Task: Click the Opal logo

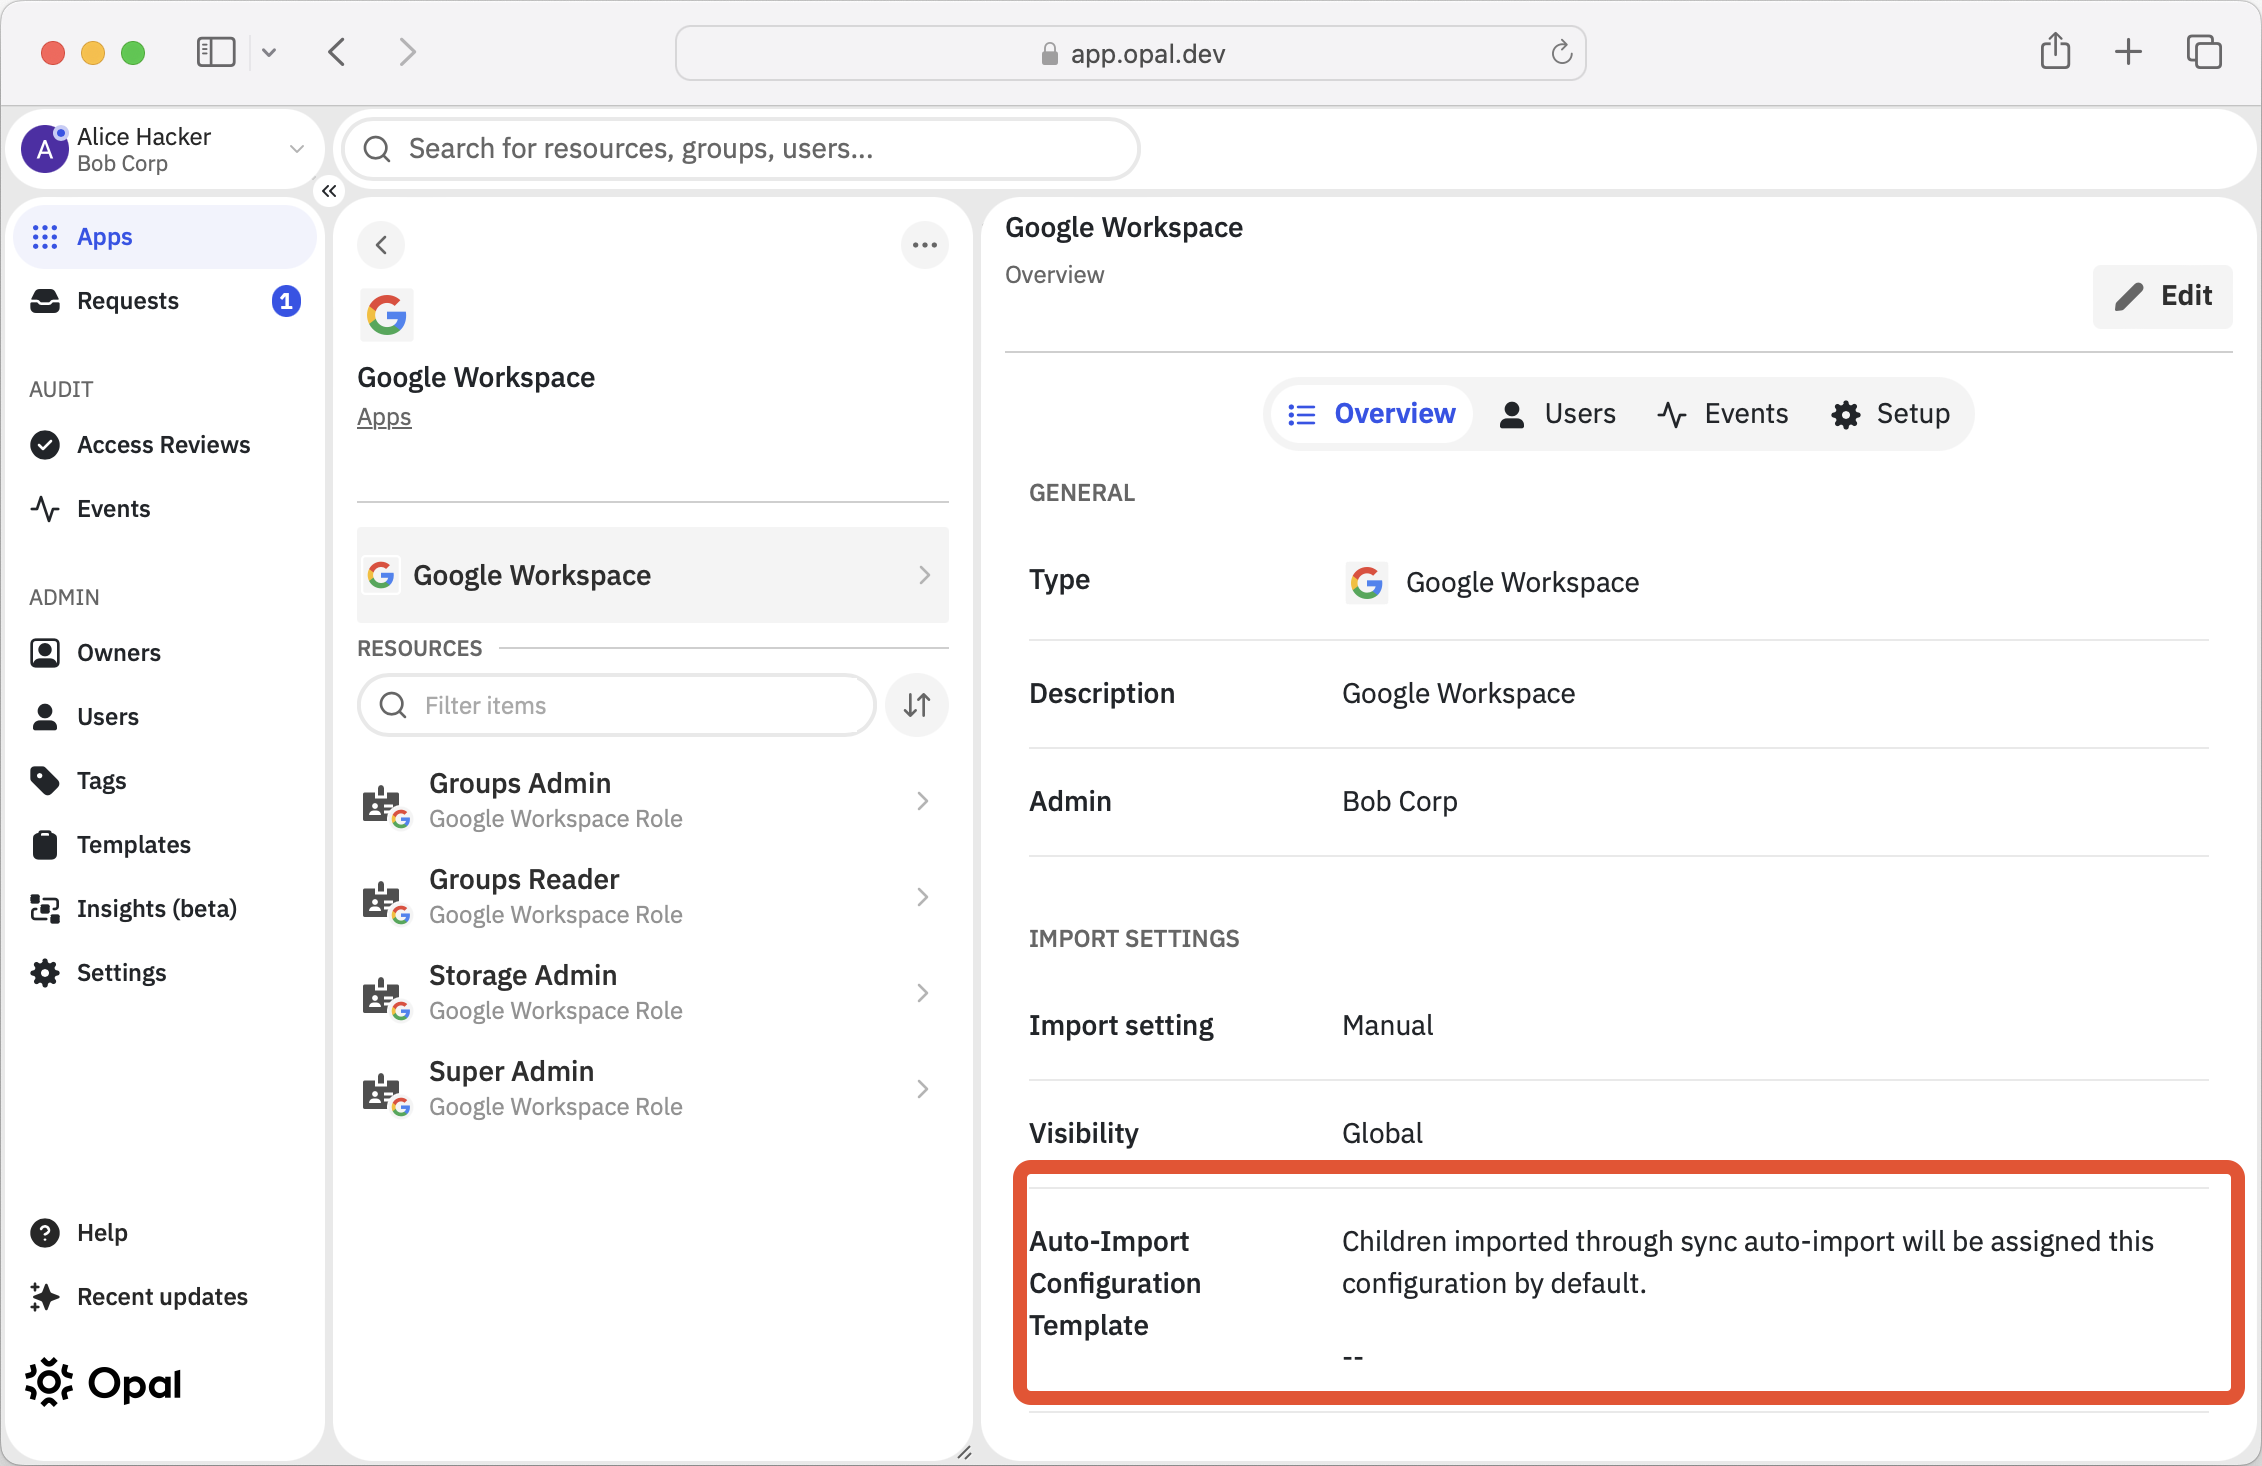Action: coord(103,1383)
